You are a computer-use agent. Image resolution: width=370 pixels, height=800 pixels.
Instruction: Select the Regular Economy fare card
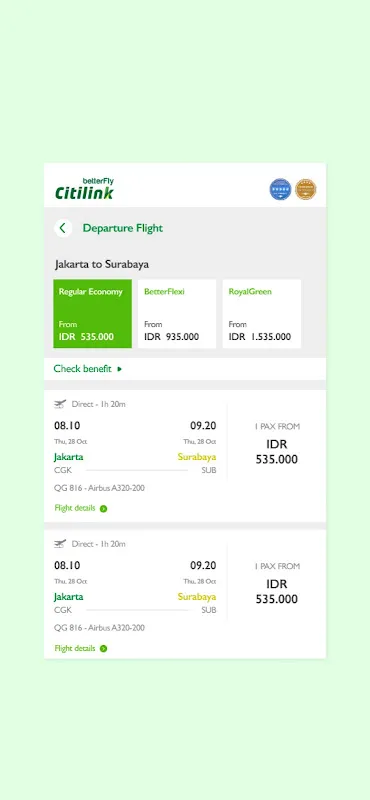coord(92,314)
